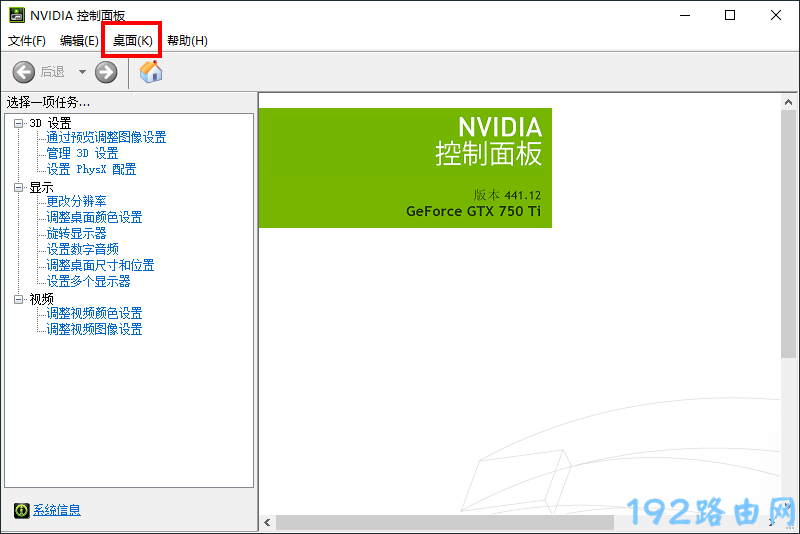
Task: Open 管理 3D 设置
Action: tap(82, 153)
